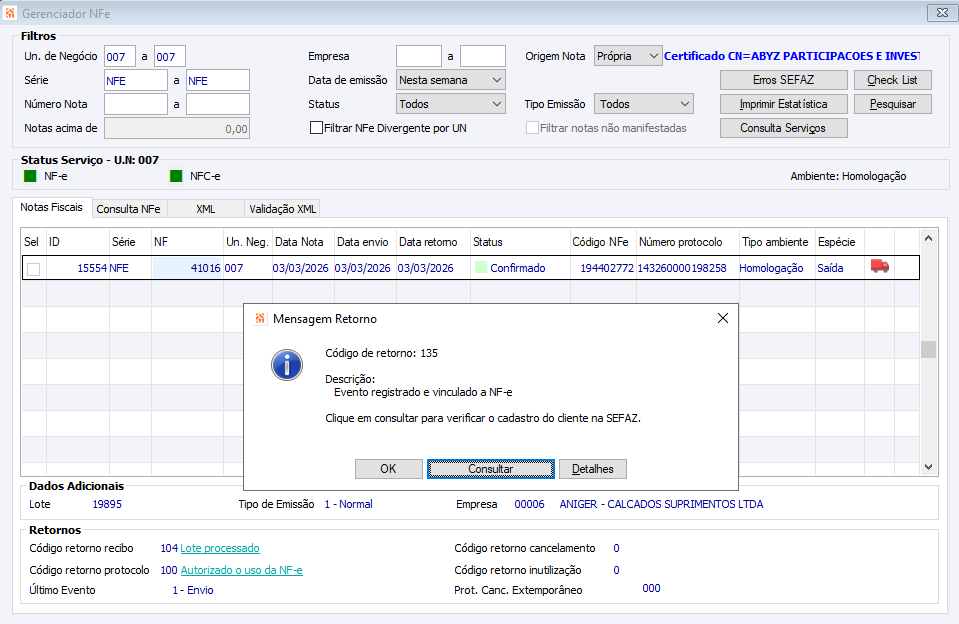Click the Código NFe column header
The height and width of the screenshot is (624, 959).
click(603, 242)
